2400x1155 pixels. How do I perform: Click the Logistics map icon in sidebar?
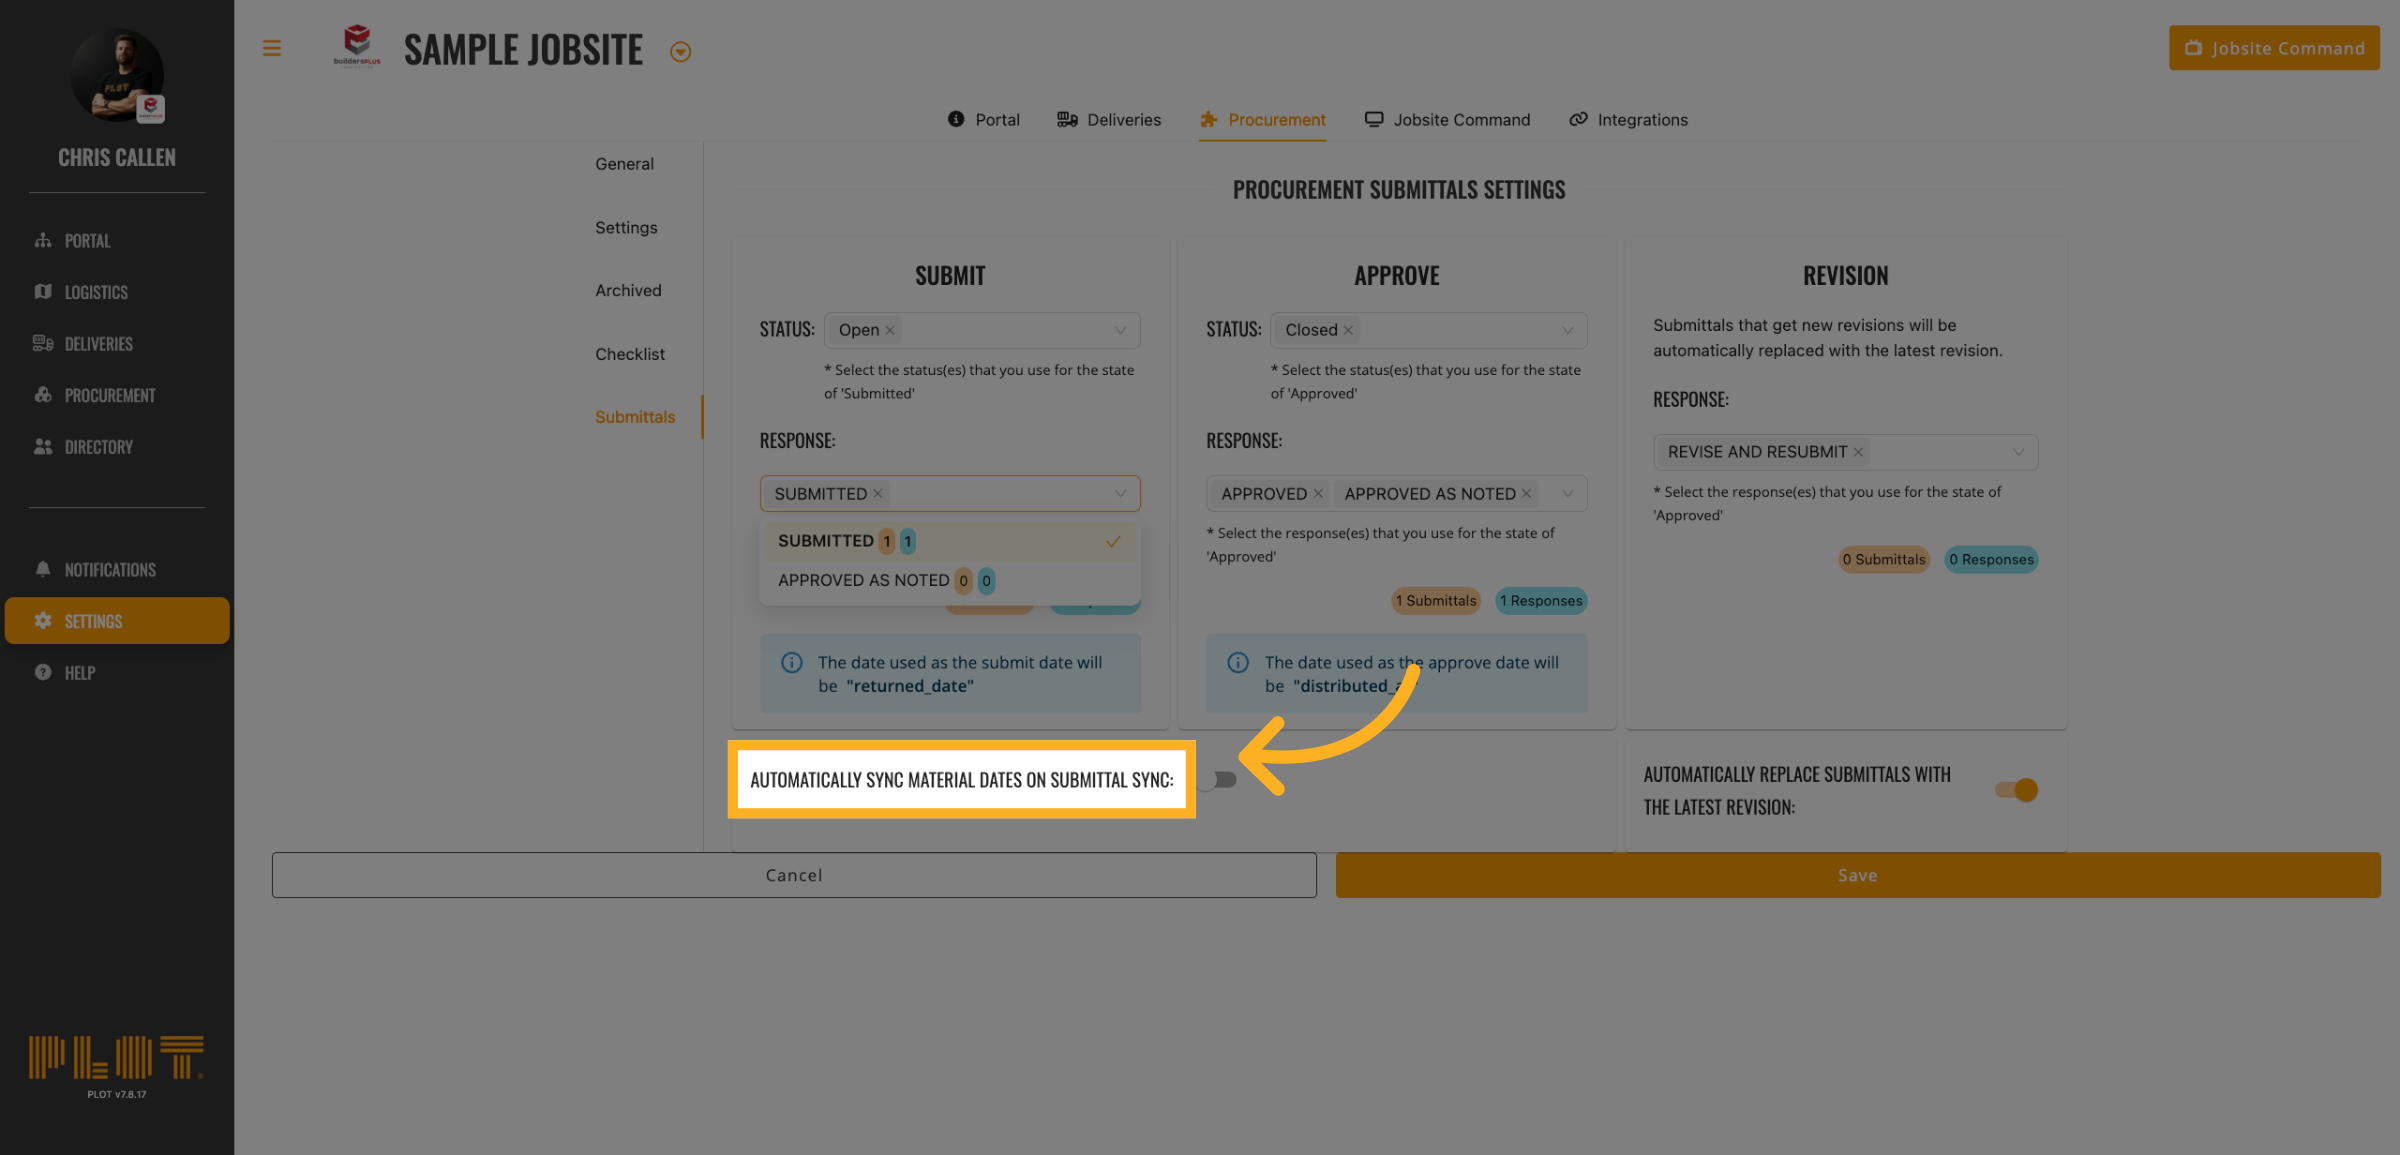pos(43,292)
